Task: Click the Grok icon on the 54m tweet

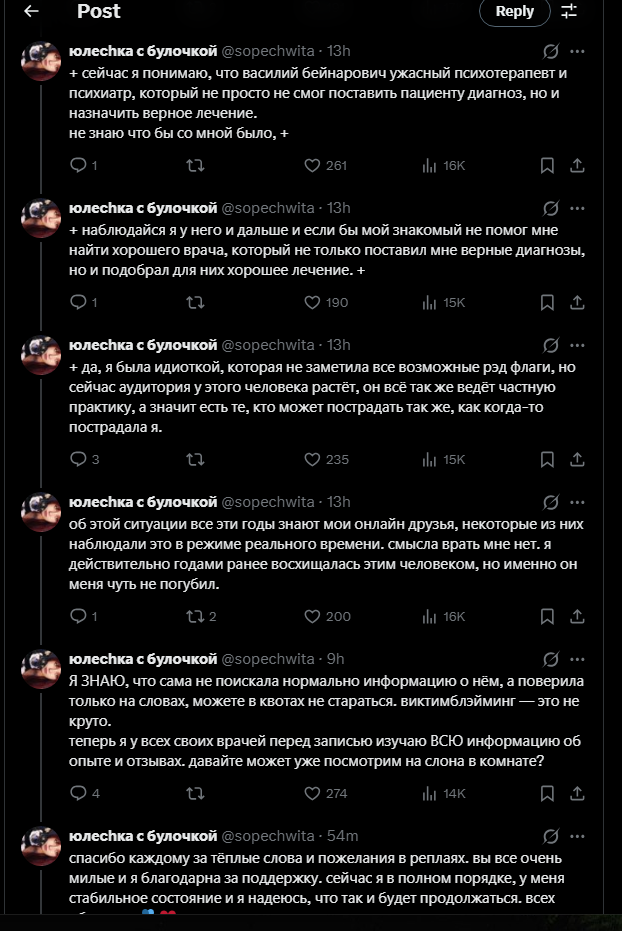Action: (x=550, y=836)
